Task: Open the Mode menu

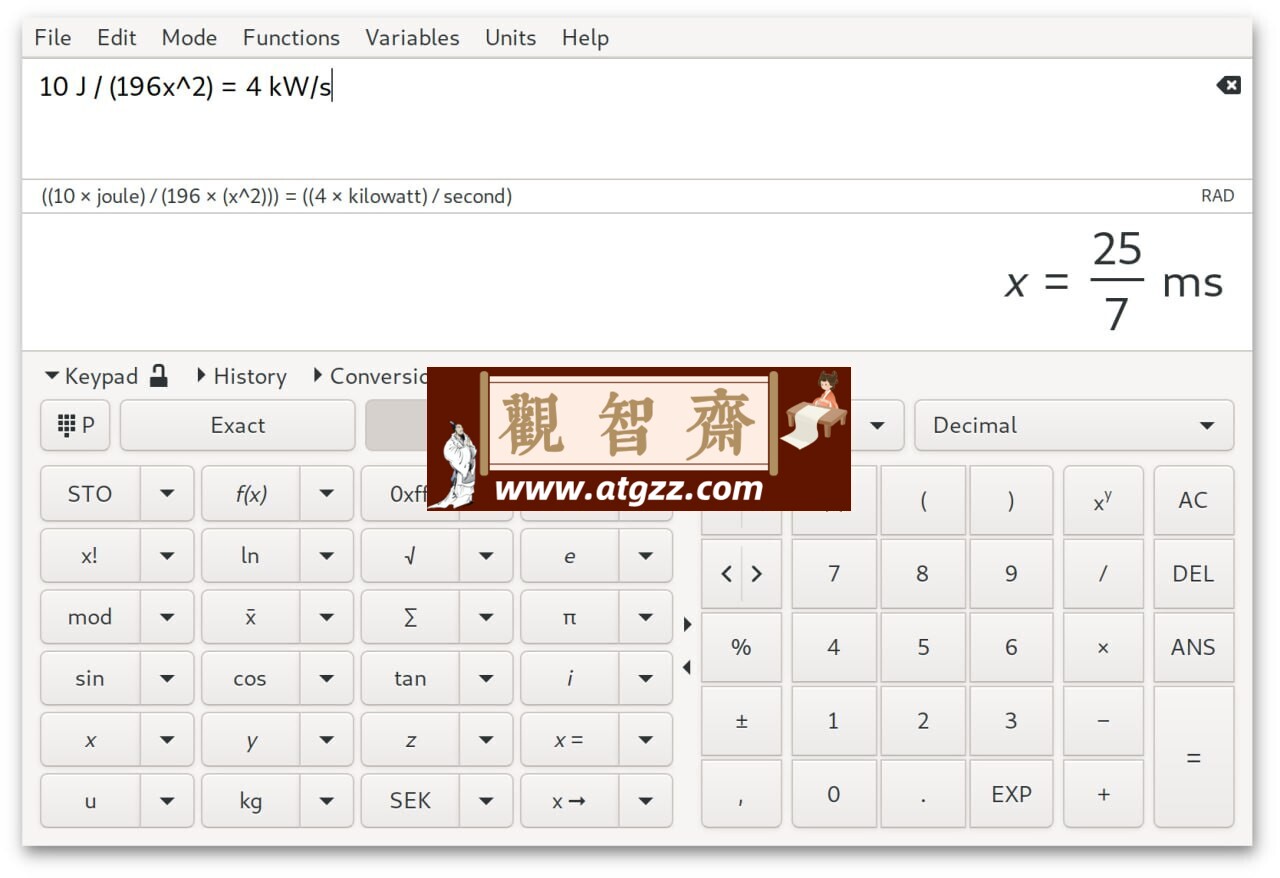Action: (189, 38)
